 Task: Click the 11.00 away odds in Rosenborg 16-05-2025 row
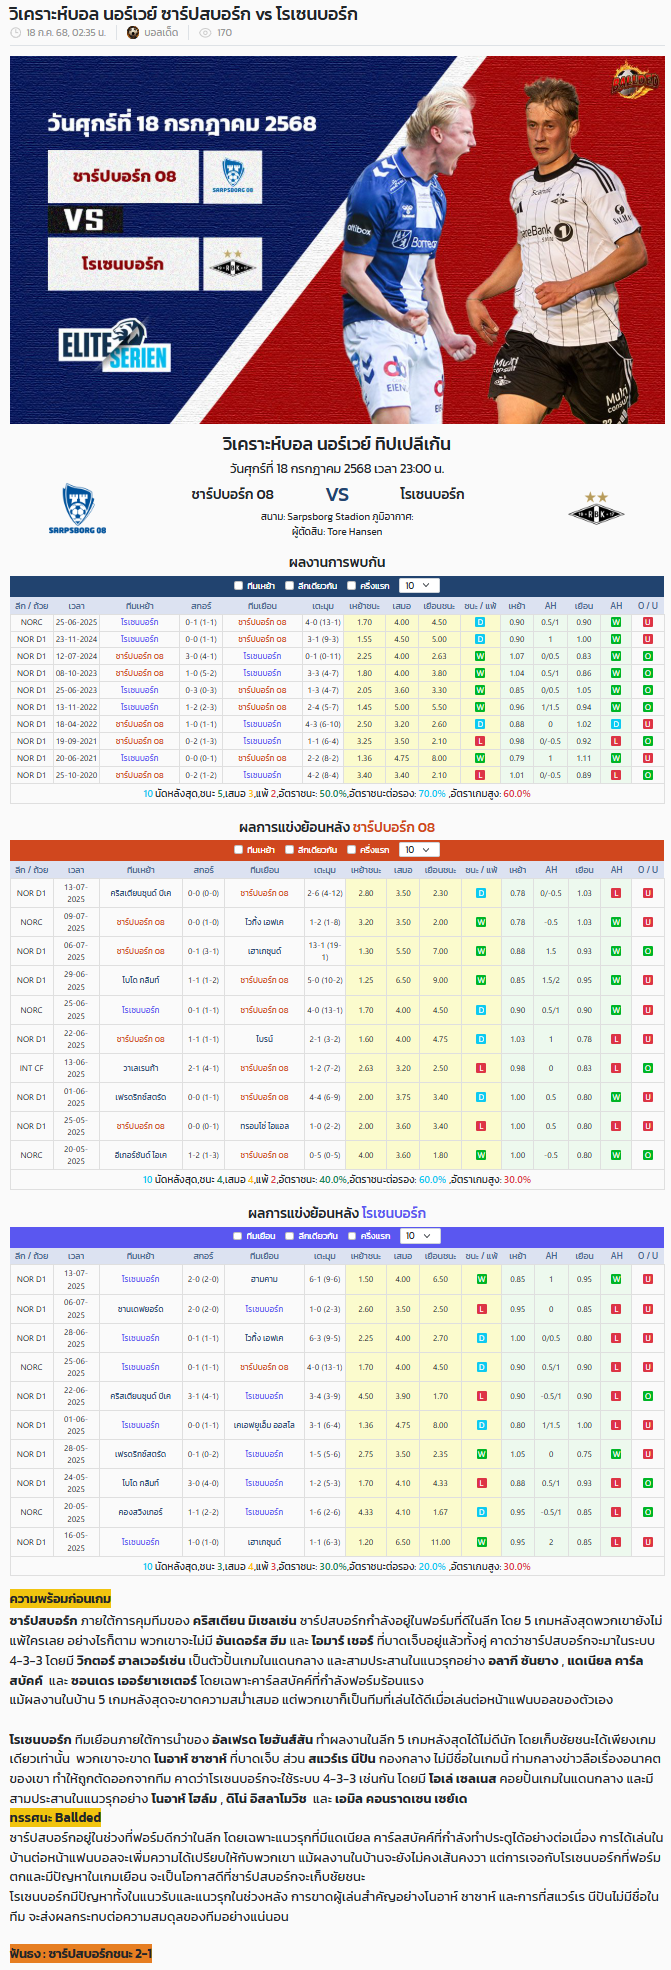pyautogui.click(x=440, y=1542)
